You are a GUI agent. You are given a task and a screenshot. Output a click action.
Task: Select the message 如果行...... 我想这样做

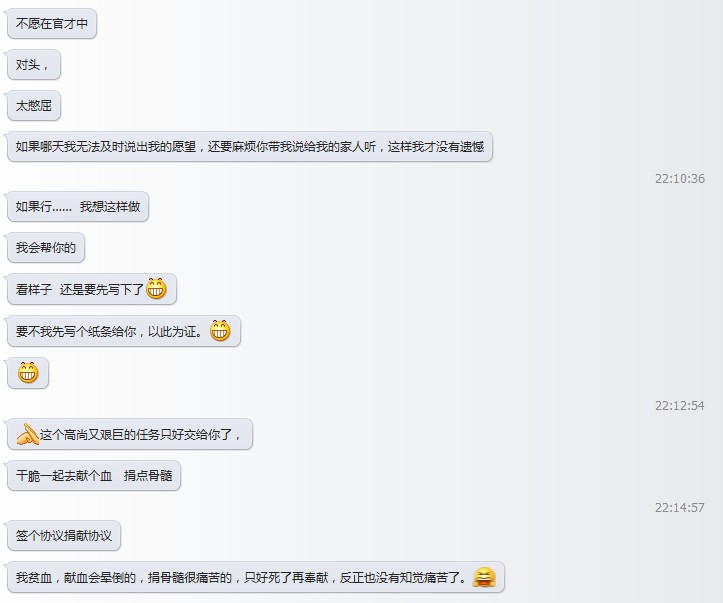pos(78,207)
